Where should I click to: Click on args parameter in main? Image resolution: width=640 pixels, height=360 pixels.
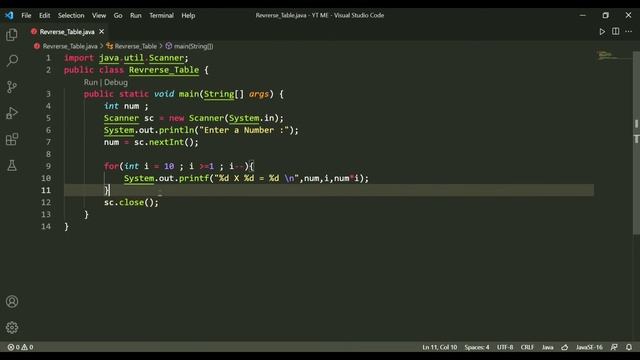click(259, 94)
